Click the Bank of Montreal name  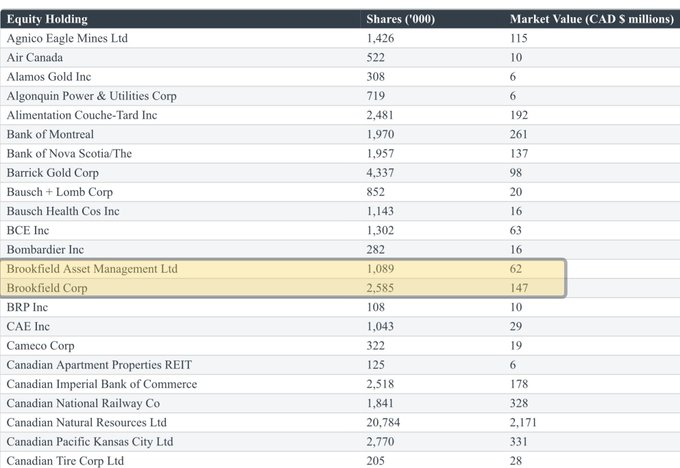(x=50, y=134)
